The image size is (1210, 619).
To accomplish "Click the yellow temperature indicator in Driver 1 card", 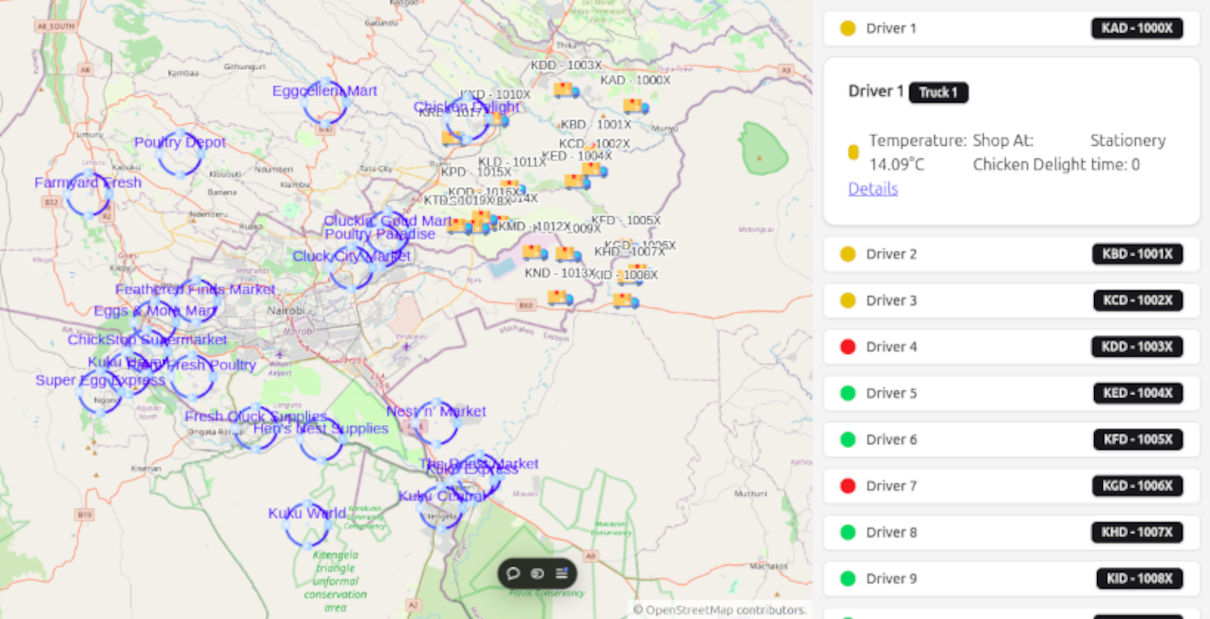I will (853, 151).
